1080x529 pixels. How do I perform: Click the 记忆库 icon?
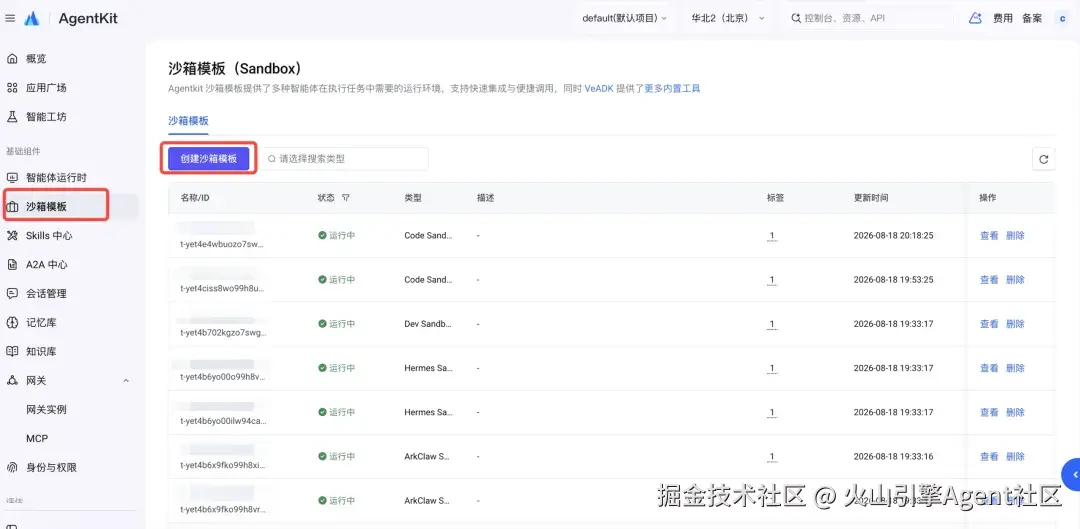point(12,322)
